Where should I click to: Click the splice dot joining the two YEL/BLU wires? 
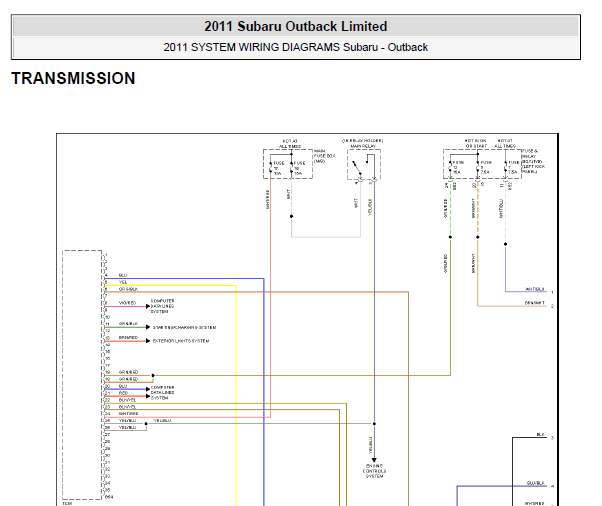pyautogui.click(x=146, y=424)
